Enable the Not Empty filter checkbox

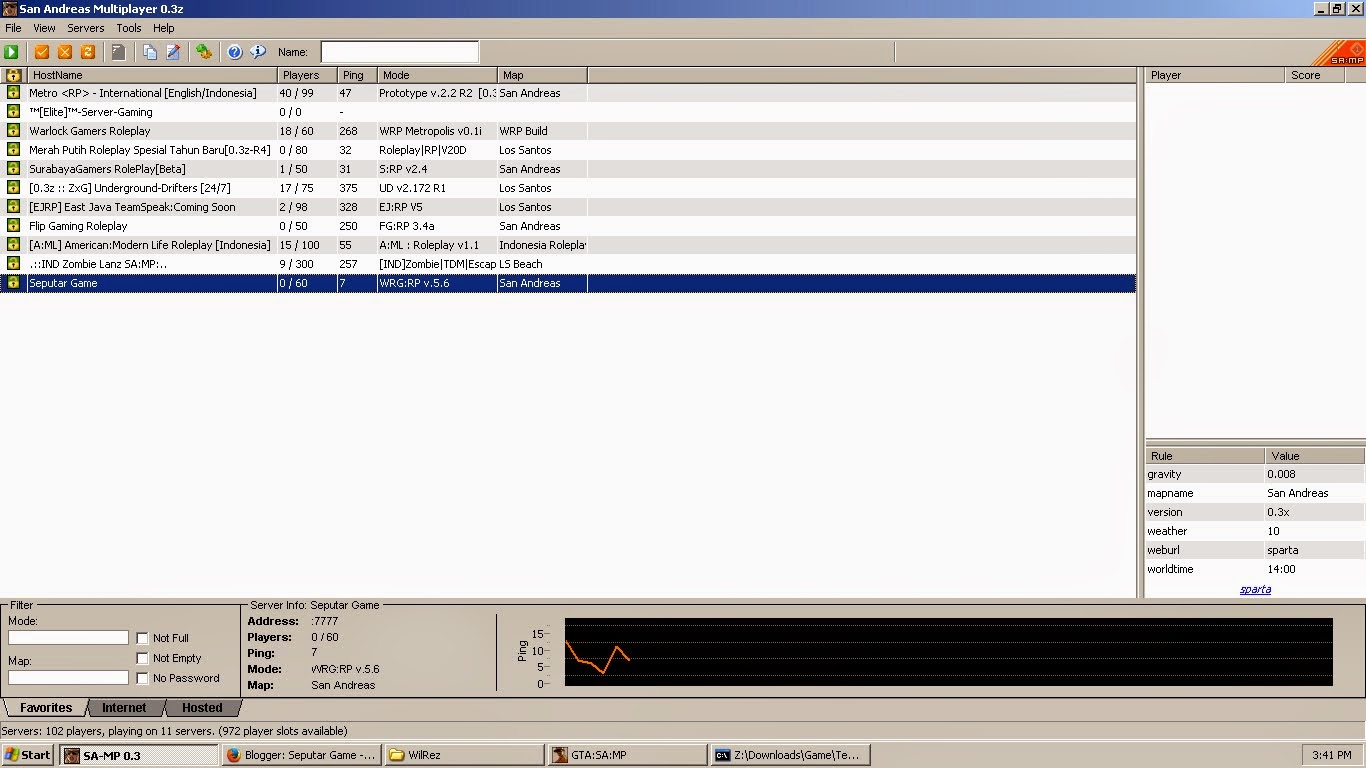(x=142, y=658)
